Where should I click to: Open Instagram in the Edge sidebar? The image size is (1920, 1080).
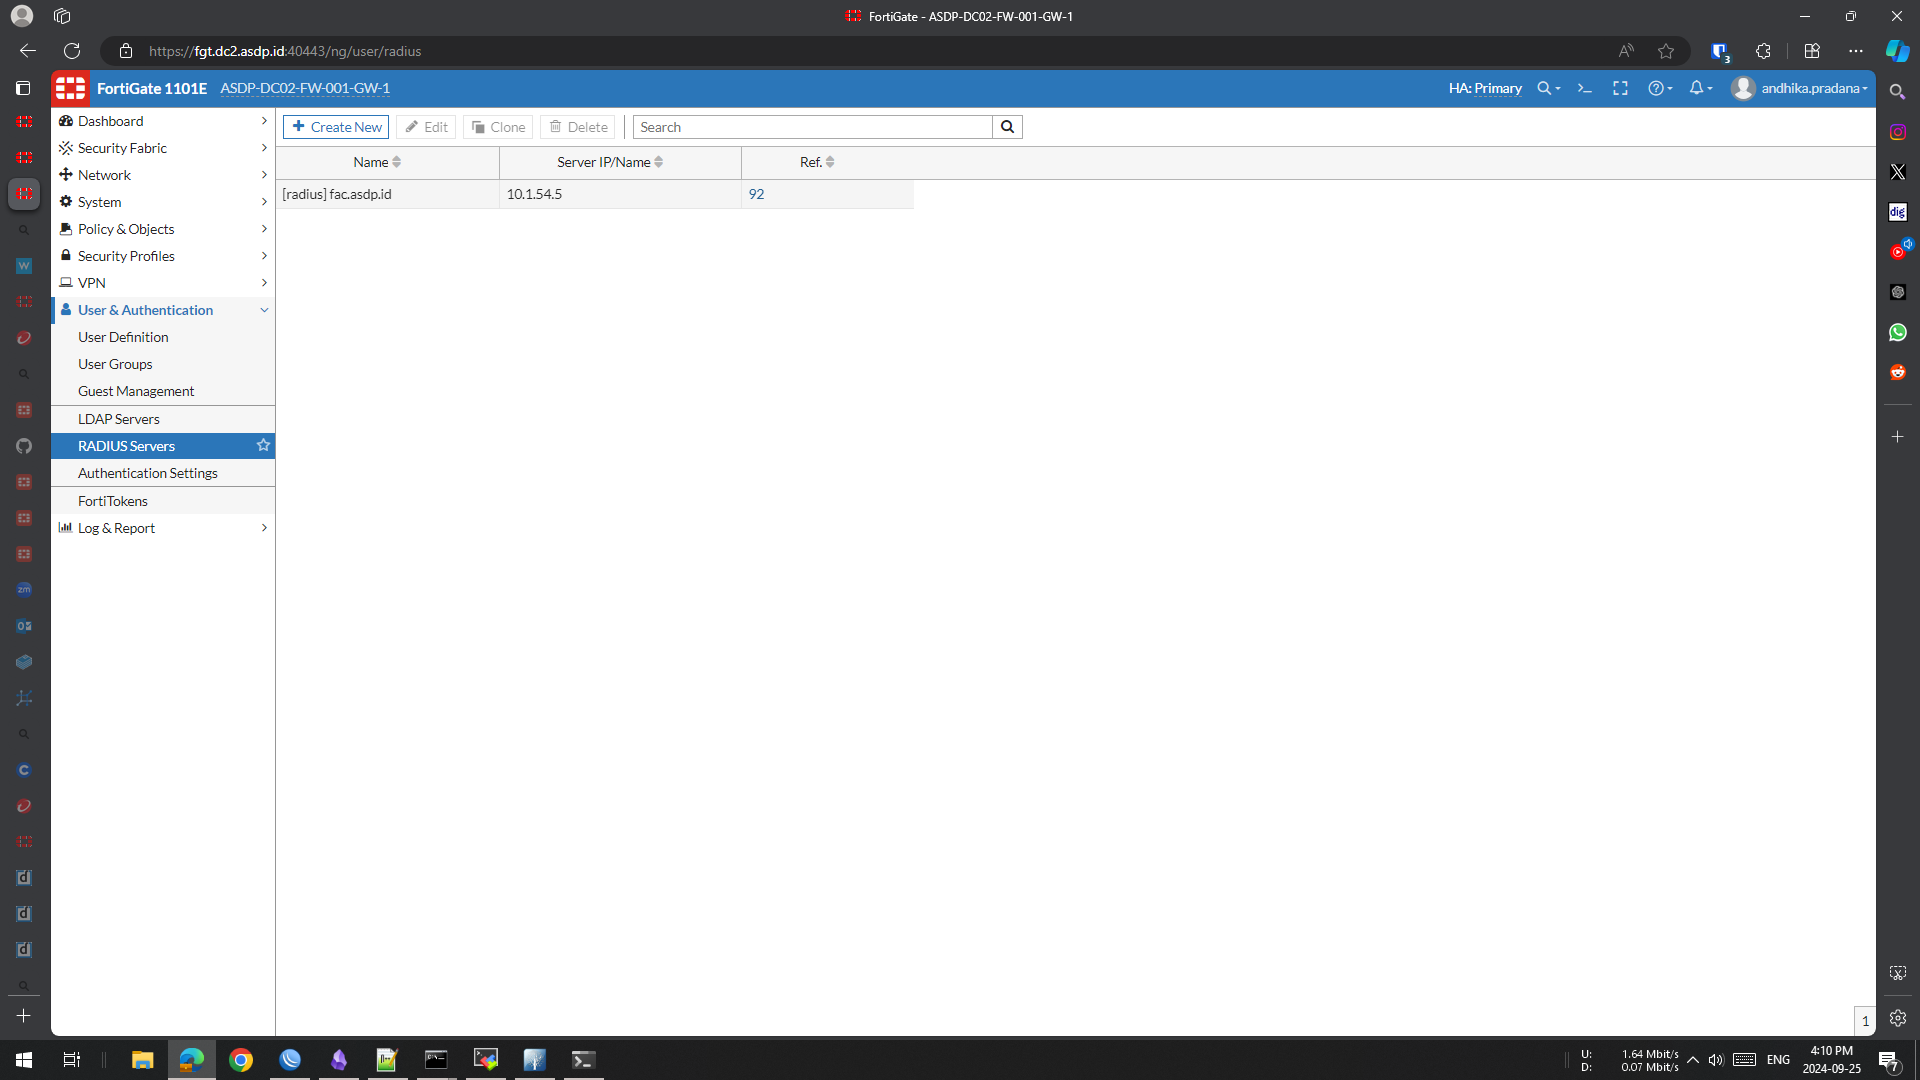coord(1897,132)
